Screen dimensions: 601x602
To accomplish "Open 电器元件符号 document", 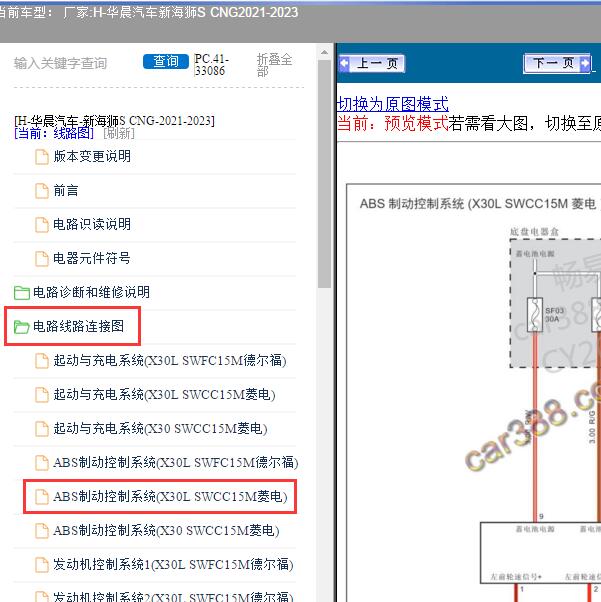I will pos(92,258).
